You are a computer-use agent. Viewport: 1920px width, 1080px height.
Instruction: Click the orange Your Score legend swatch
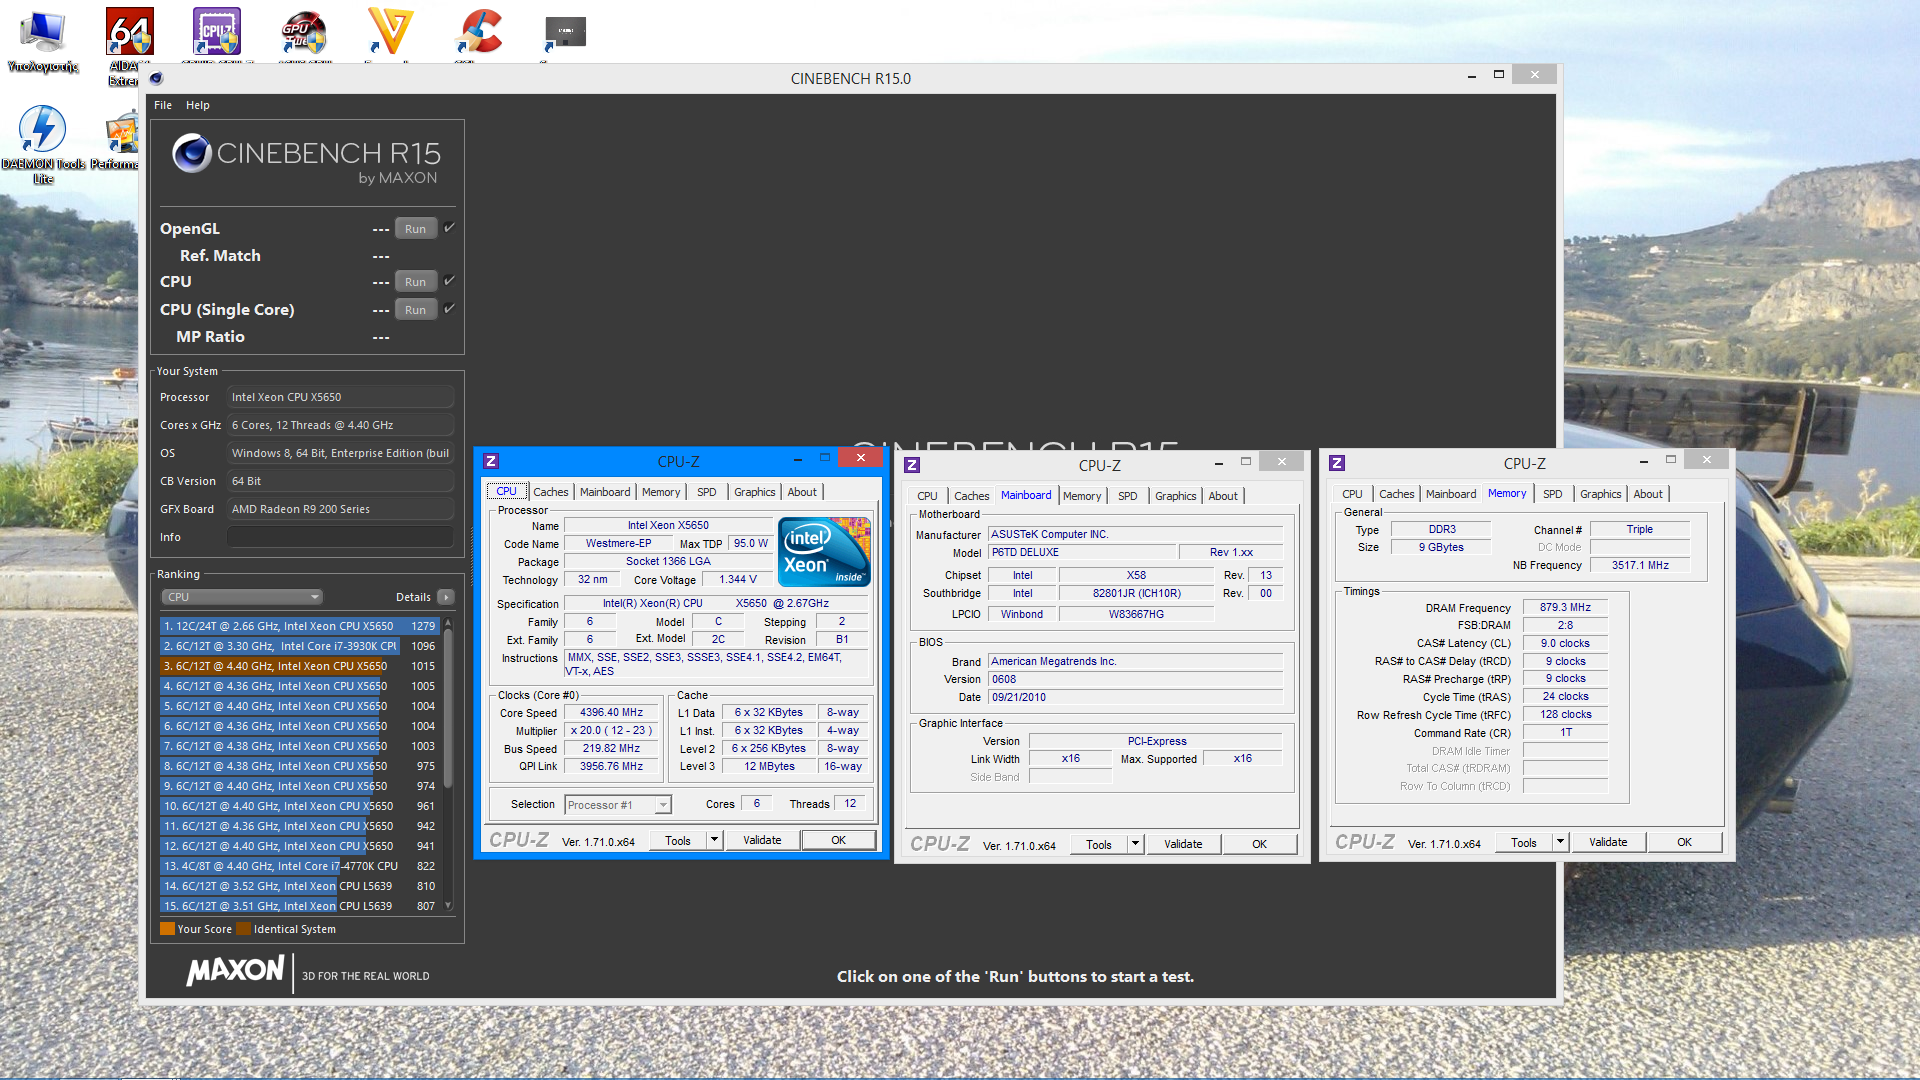click(x=167, y=929)
